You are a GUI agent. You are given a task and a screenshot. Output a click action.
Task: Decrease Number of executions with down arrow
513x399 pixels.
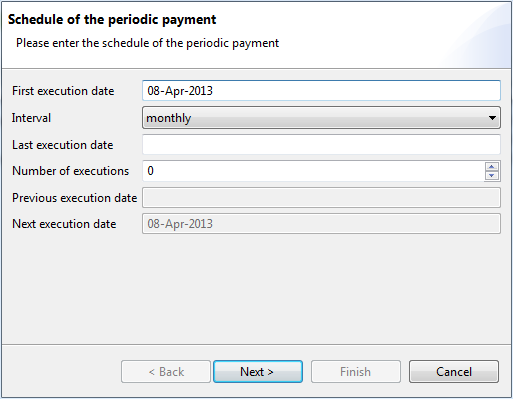point(492,175)
